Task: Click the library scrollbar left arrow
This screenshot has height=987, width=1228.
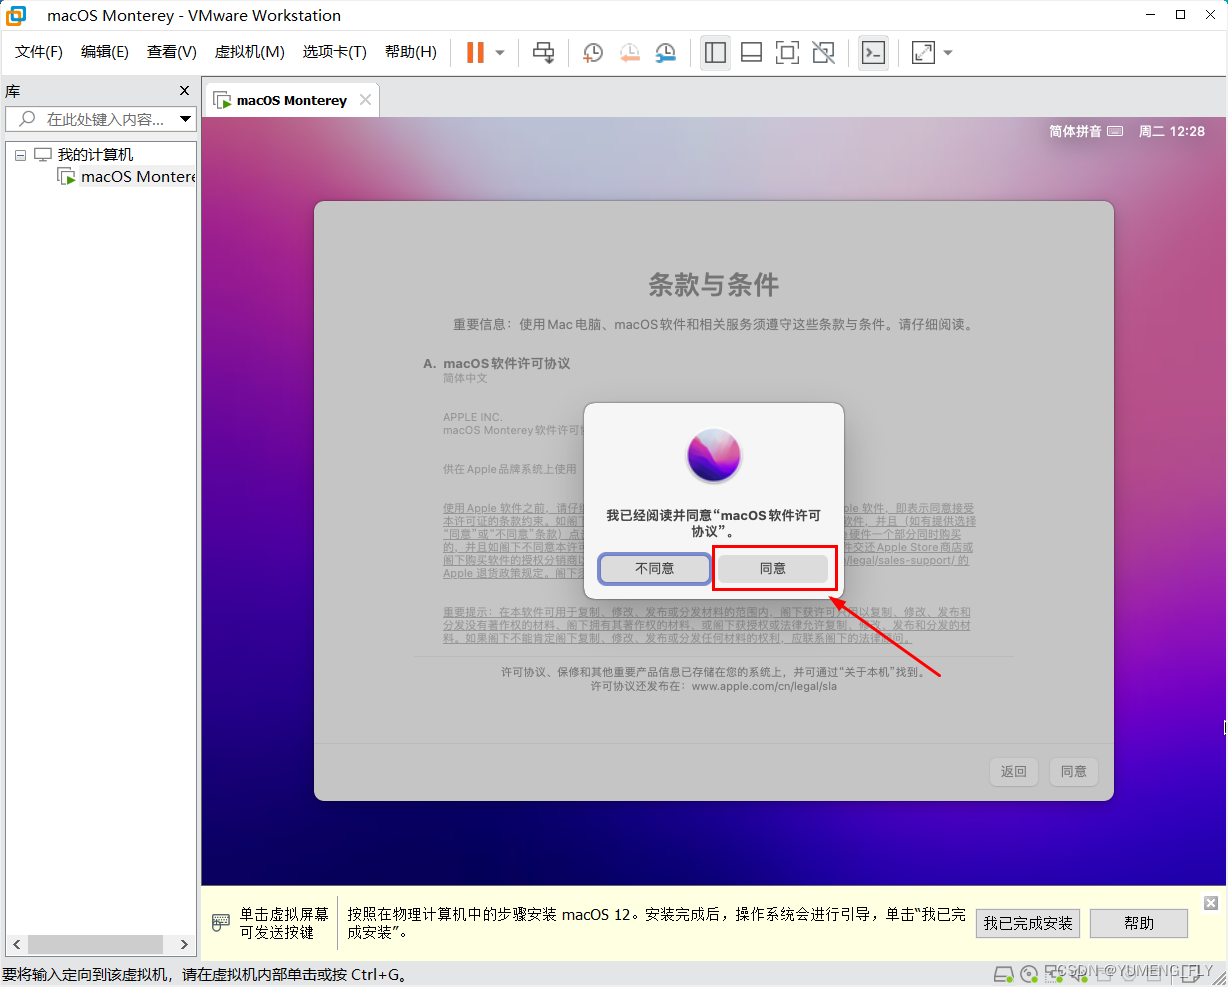Action: pyautogui.click(x=16, y=944)
